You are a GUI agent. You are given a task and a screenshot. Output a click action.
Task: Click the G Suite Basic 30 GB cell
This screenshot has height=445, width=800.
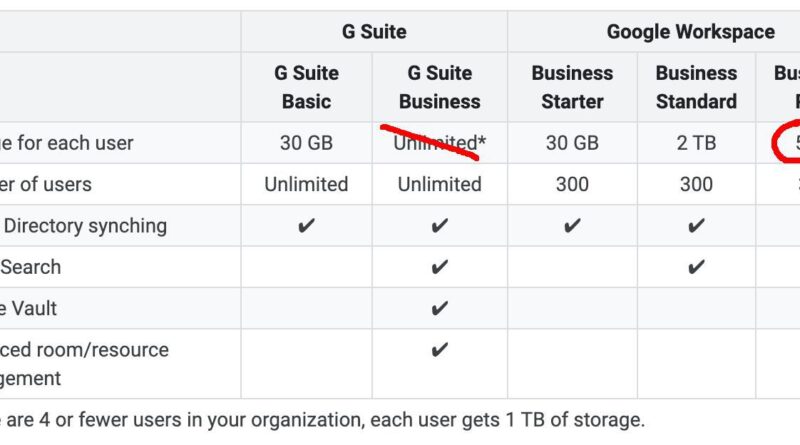coord(306,143)
